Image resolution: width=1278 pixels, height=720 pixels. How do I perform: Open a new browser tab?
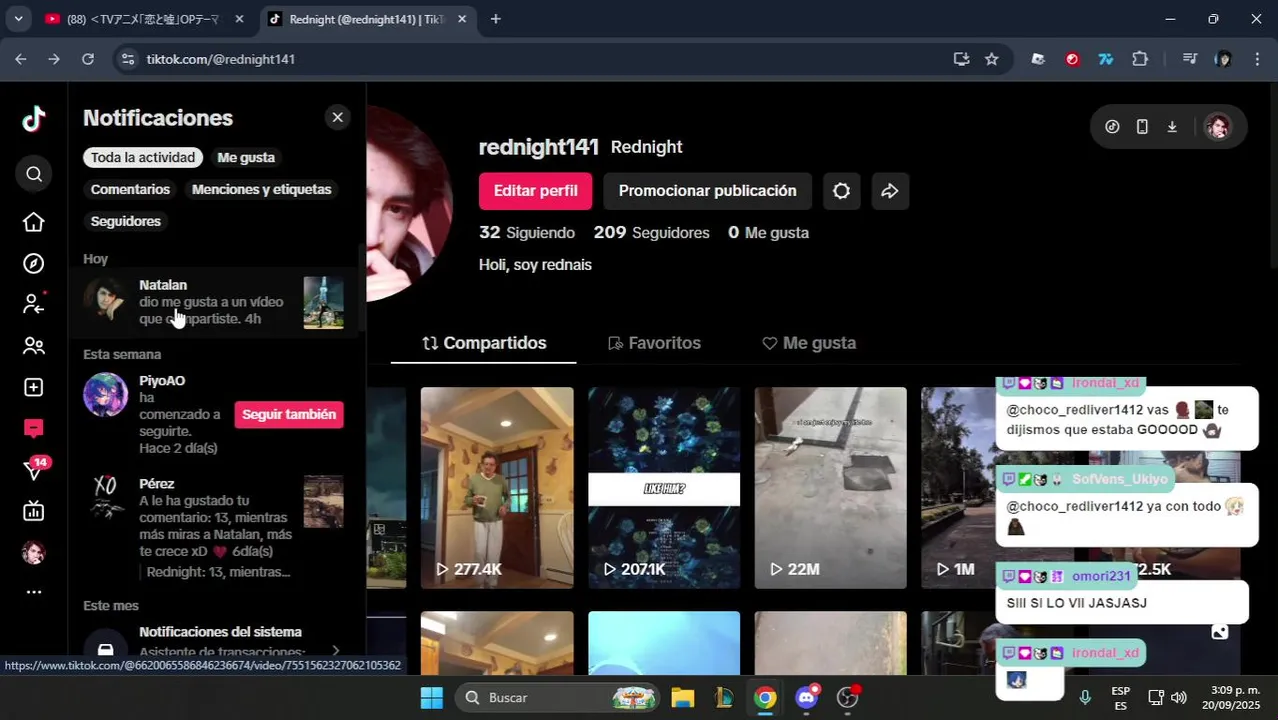tap(495, 19)
